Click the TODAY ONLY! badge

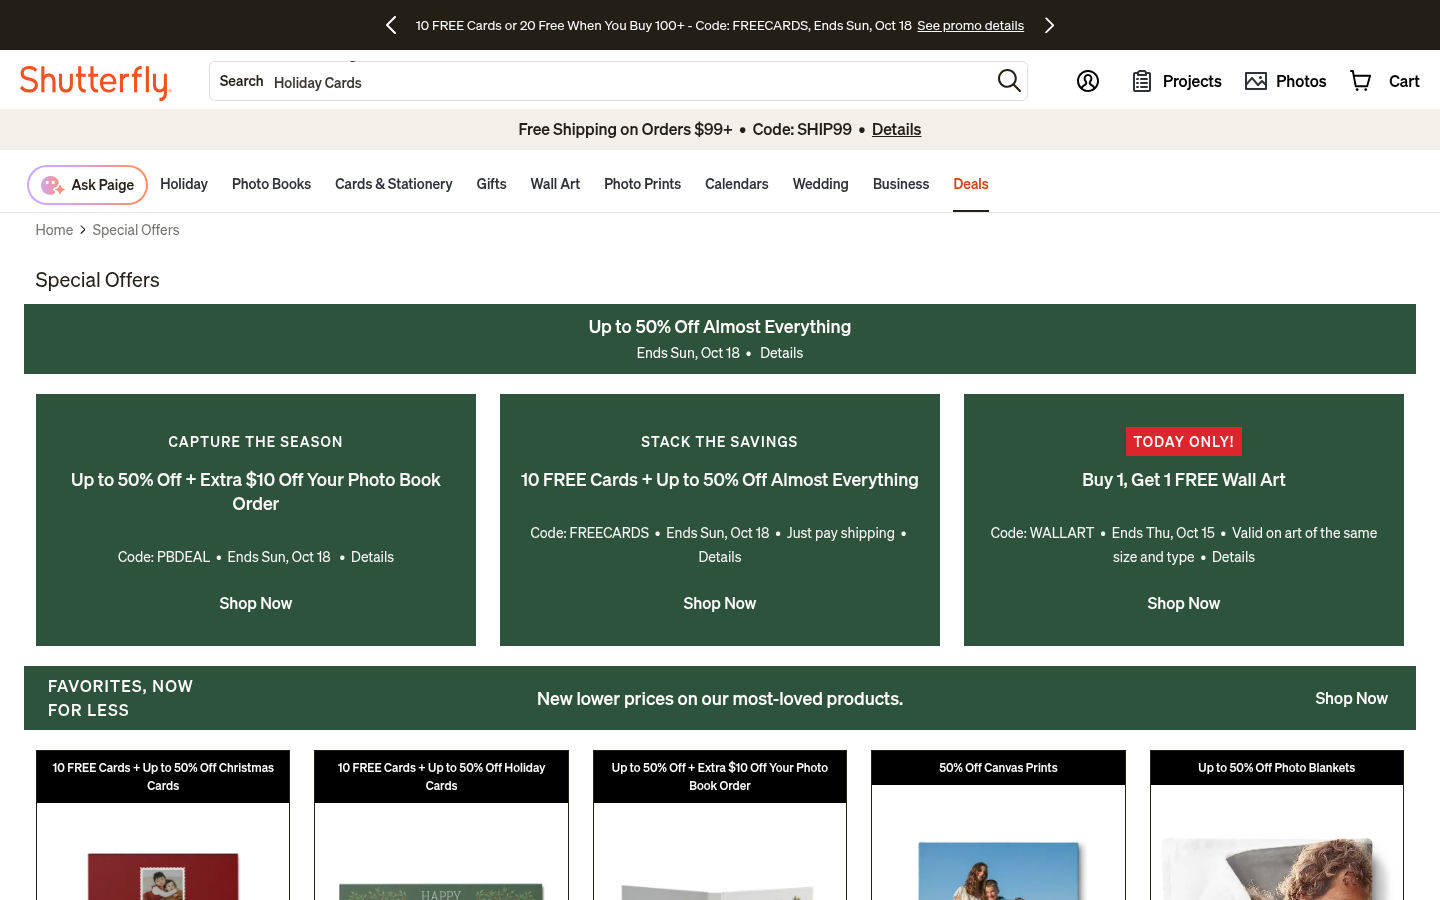coord(1184,442)
